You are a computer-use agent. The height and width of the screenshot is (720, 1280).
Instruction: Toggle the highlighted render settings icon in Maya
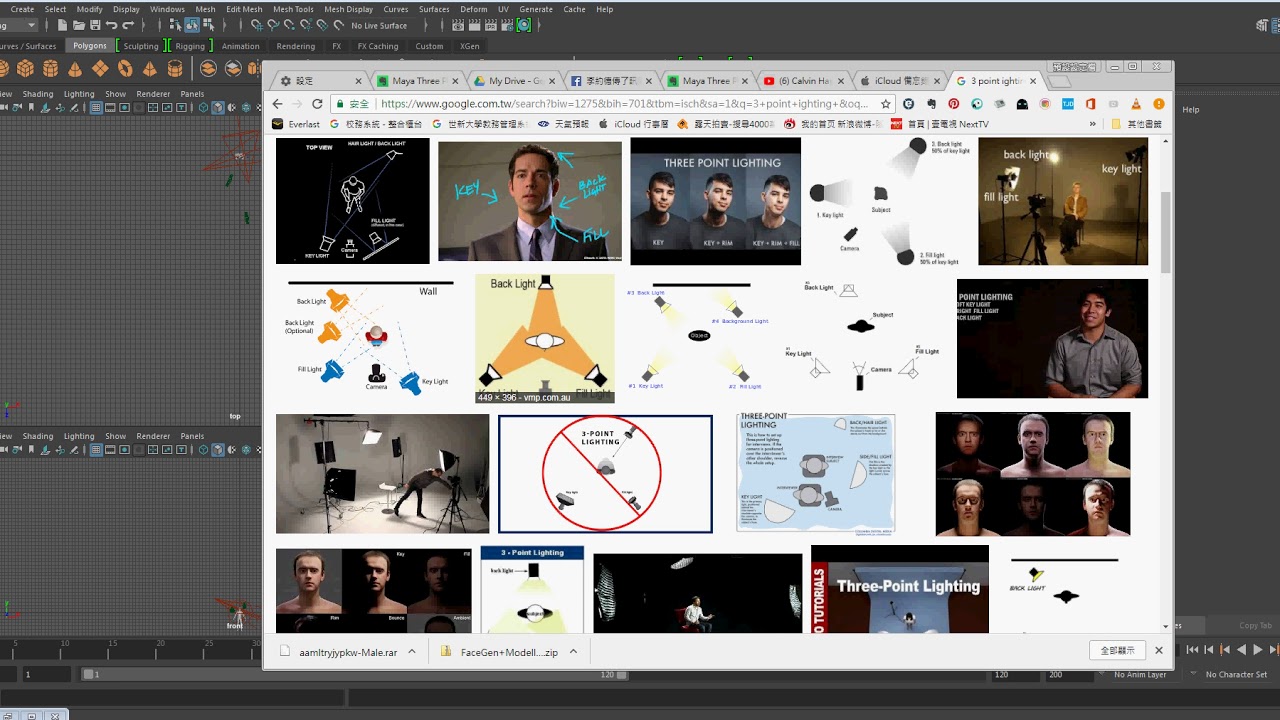coord(524,25)
